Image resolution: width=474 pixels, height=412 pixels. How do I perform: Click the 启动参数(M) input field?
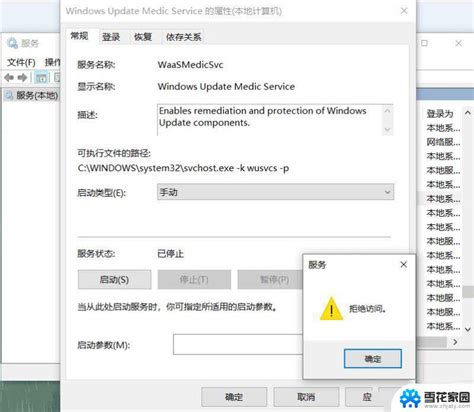coord(238,344)
